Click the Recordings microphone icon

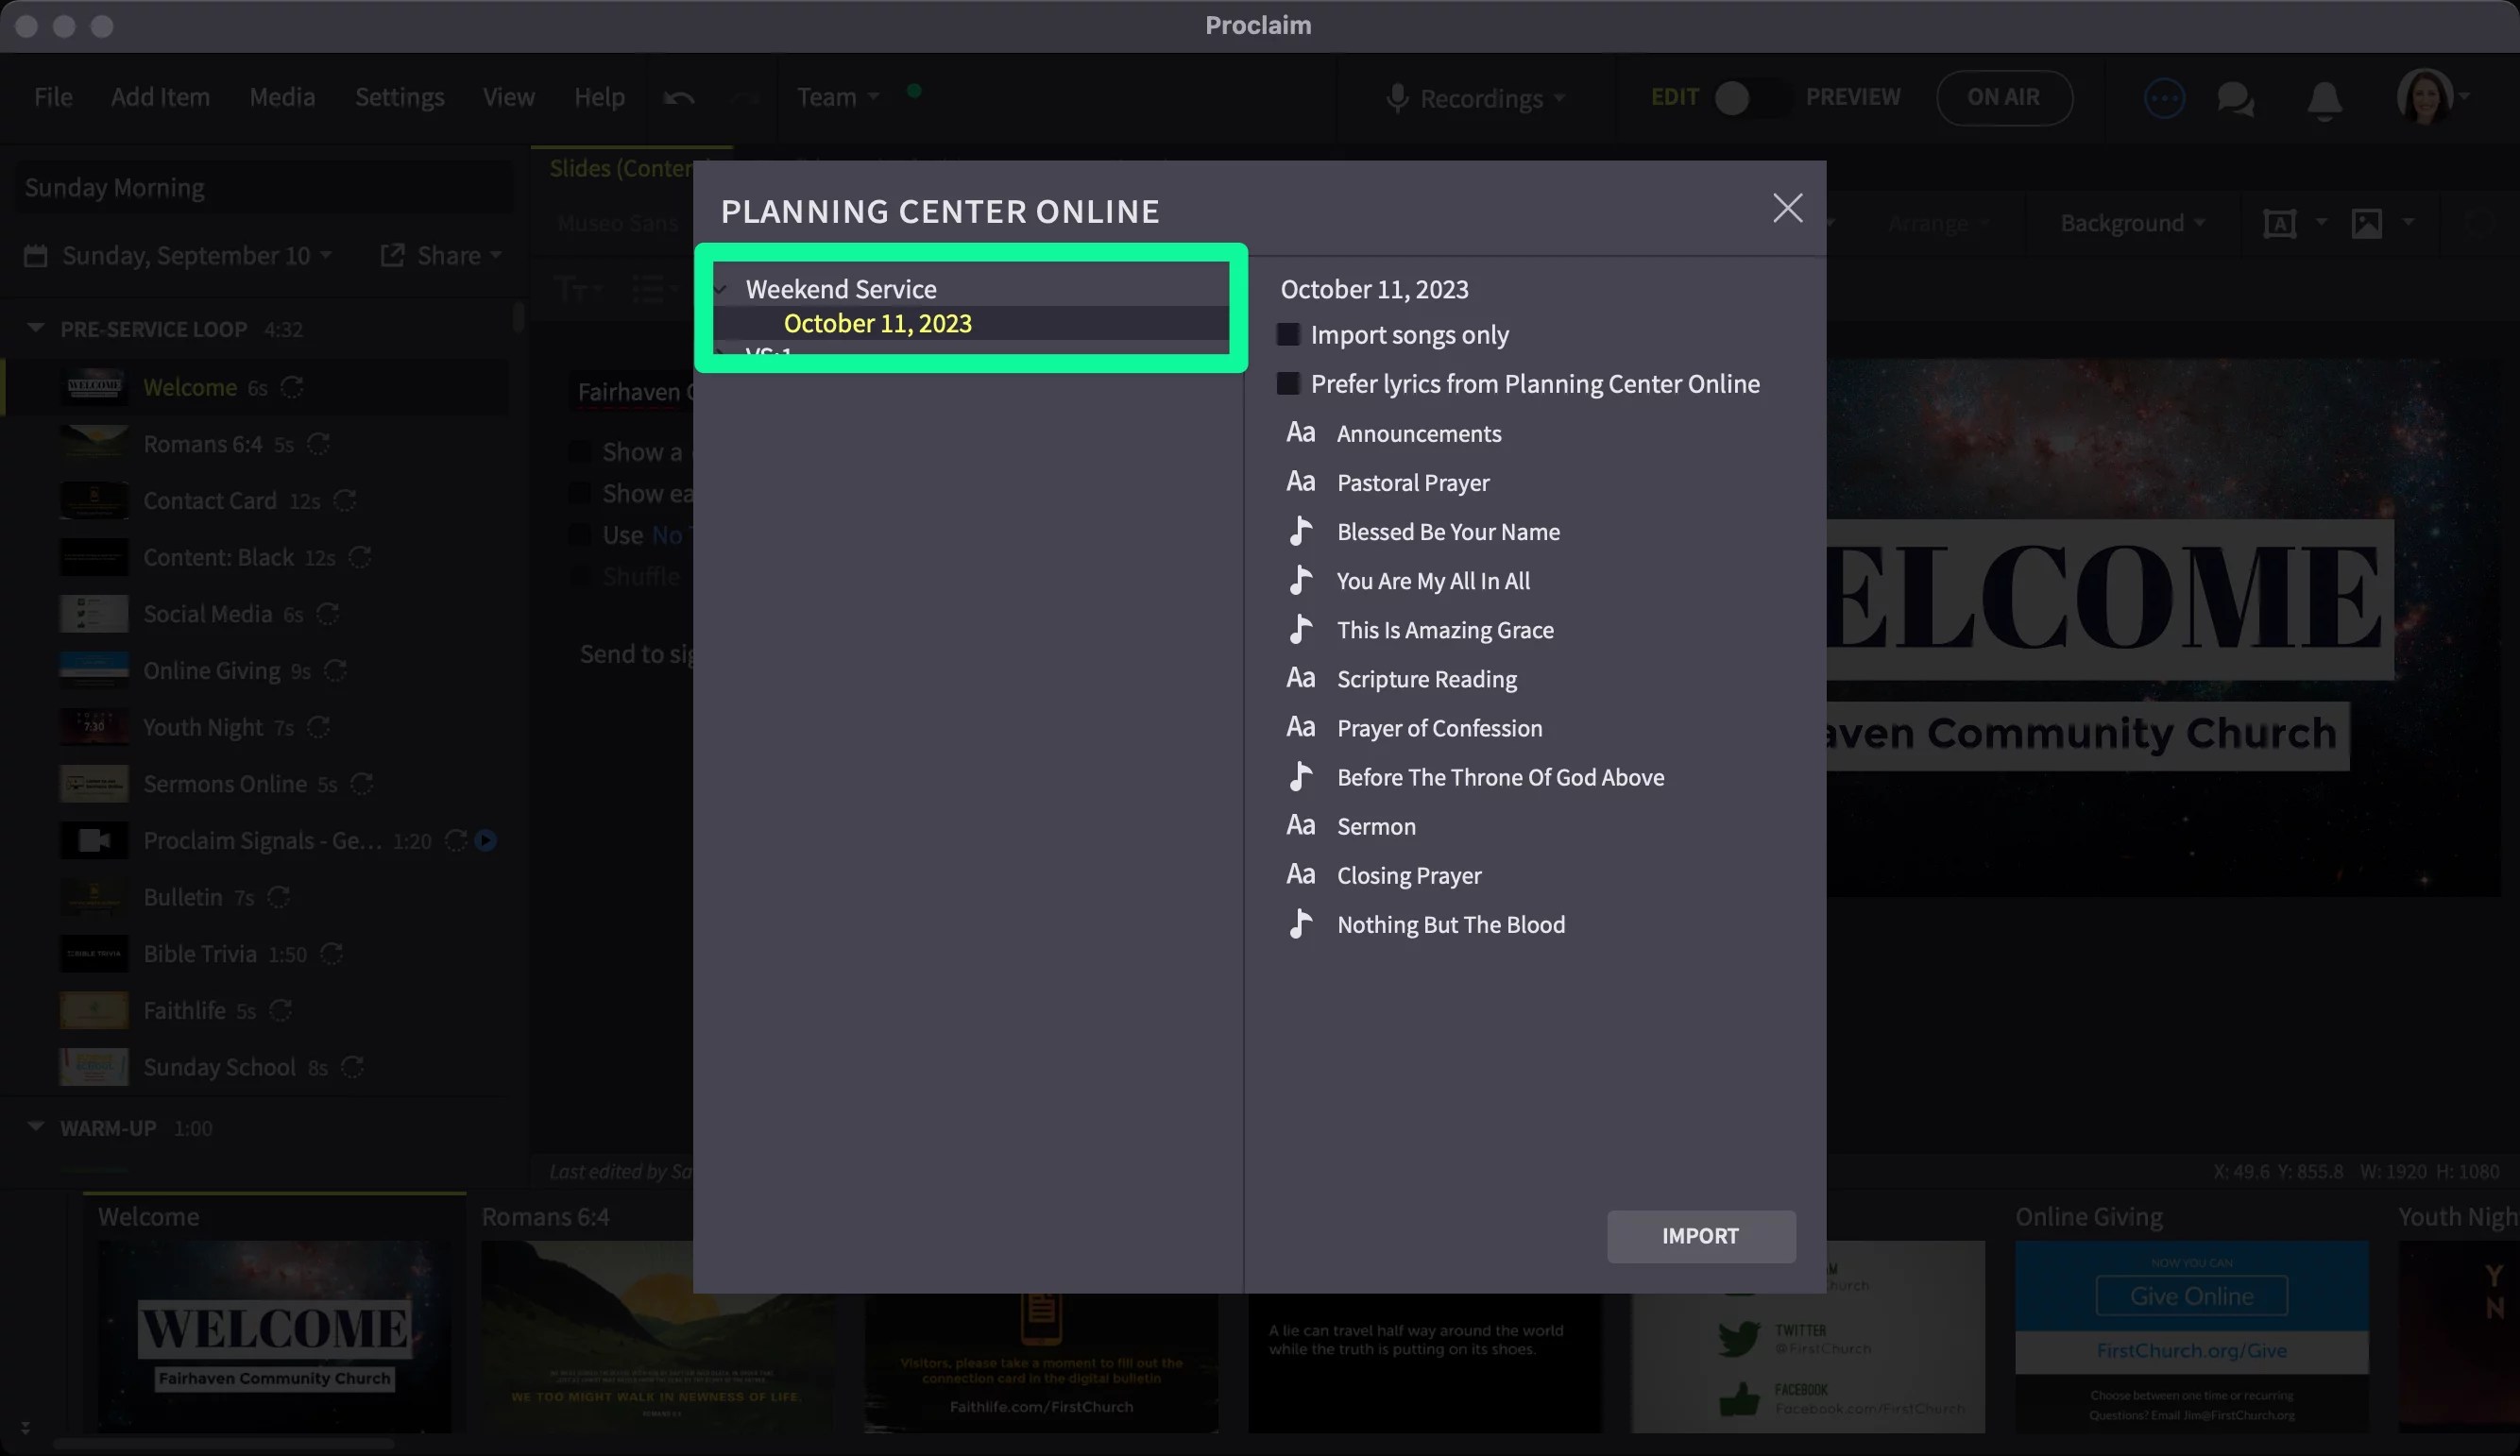(x=1397, y=98)
